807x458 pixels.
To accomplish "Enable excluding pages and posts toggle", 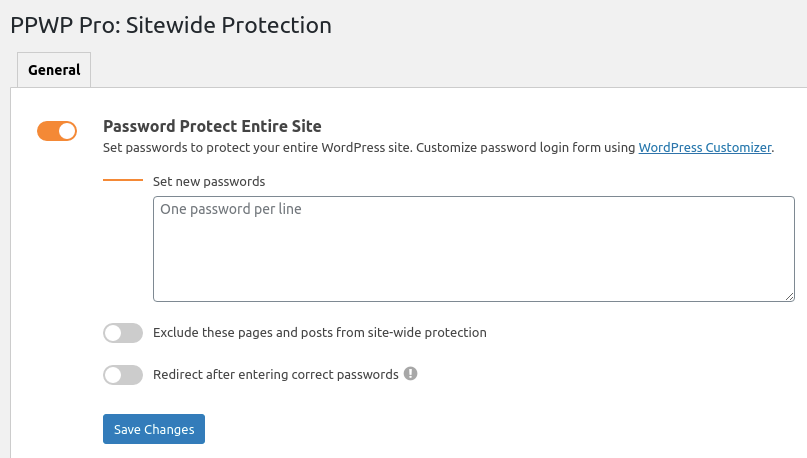I will (123, 333).
